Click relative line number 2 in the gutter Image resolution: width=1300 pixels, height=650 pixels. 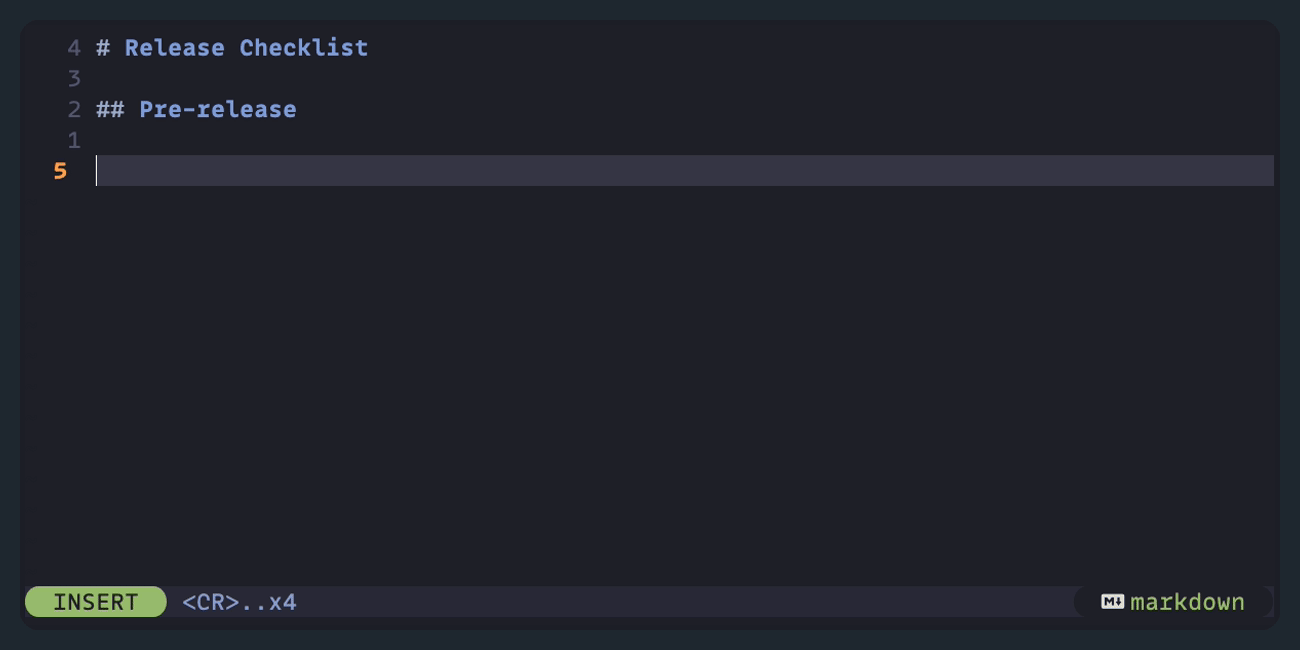(73, 109)
